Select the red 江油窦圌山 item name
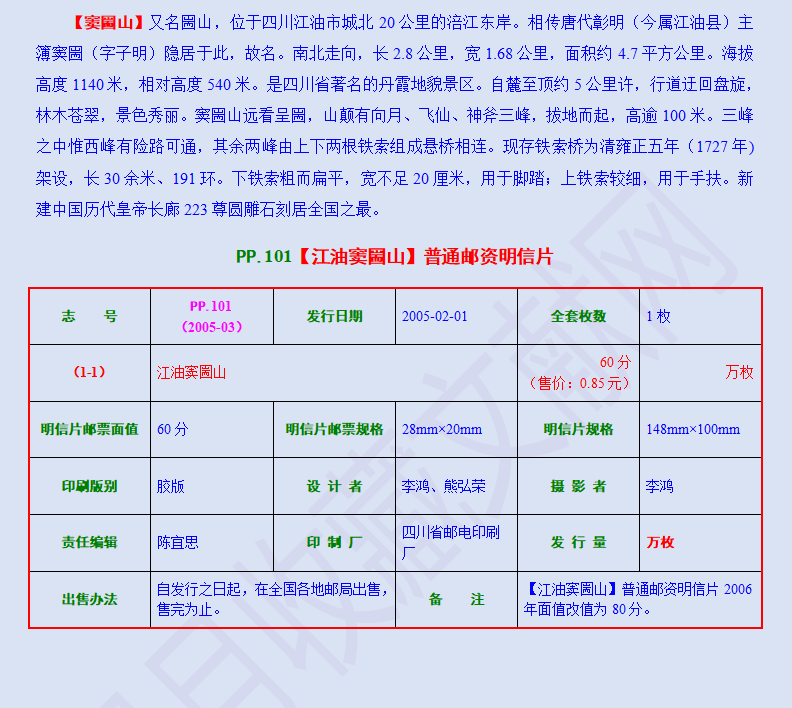Screen dimensions: 792x708 [x=191, y=373]
